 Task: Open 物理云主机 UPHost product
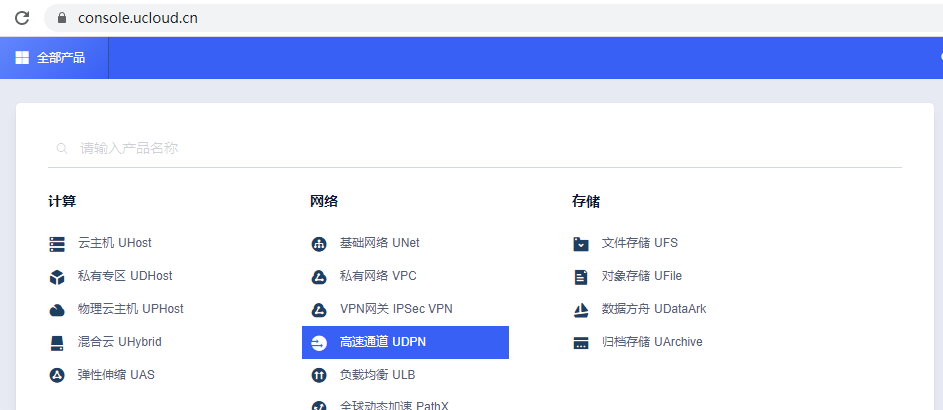pos(131,309)
